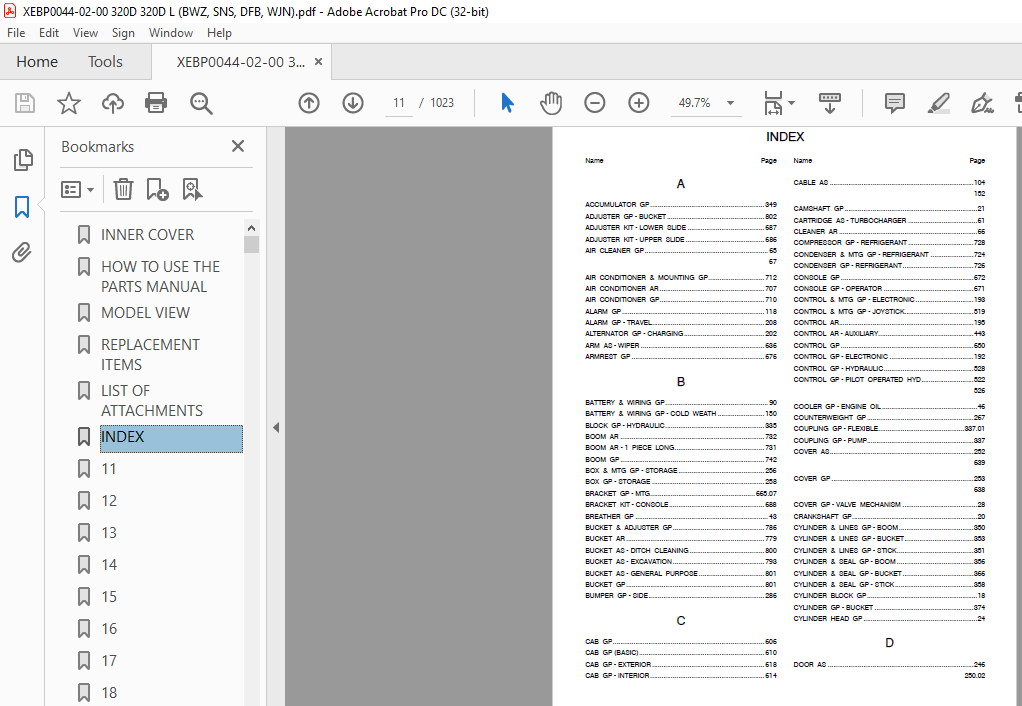The image size is (1022, 706).
Task: Close the XEBP0044-02-00 document tab
Action: [x=318, y=62]
